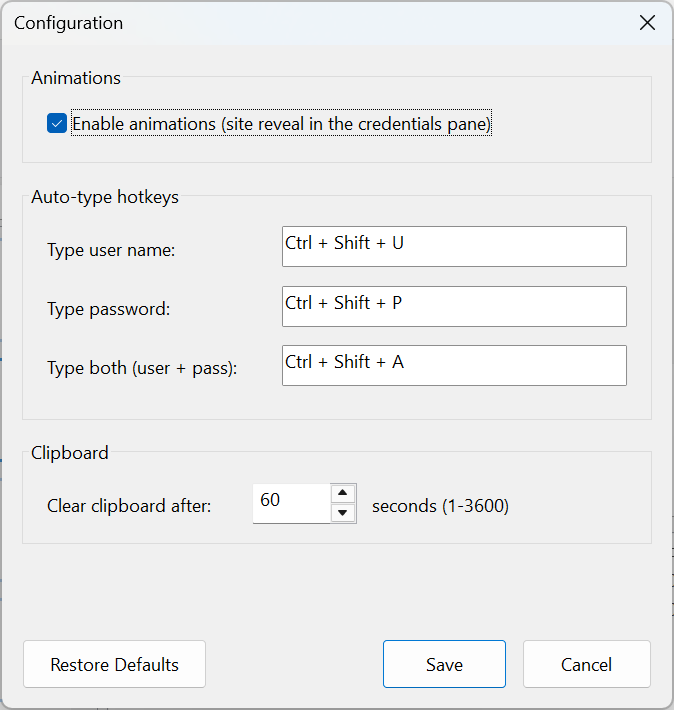Close the Configuration window
674x710 pixels.
(x=647, y=22)
